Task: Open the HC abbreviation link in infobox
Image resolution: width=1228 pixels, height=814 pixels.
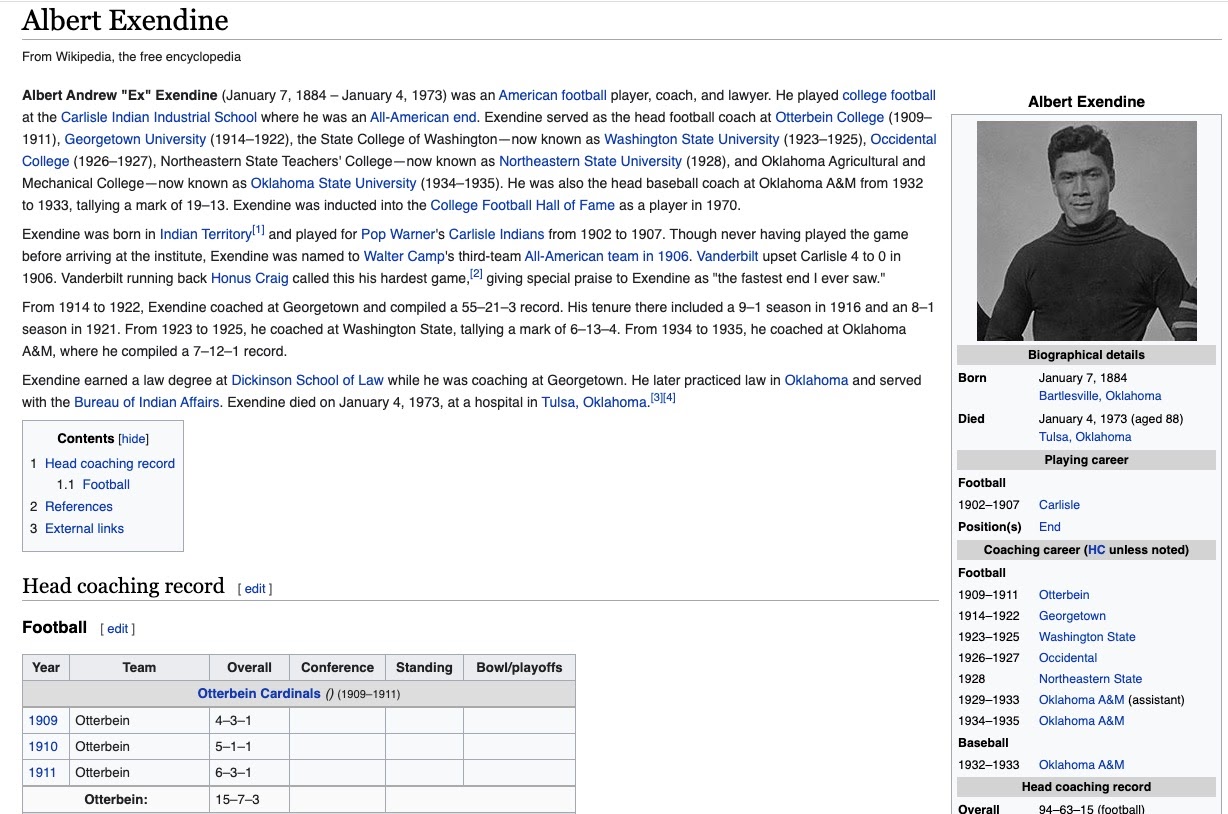Action: coord(1096,550)
